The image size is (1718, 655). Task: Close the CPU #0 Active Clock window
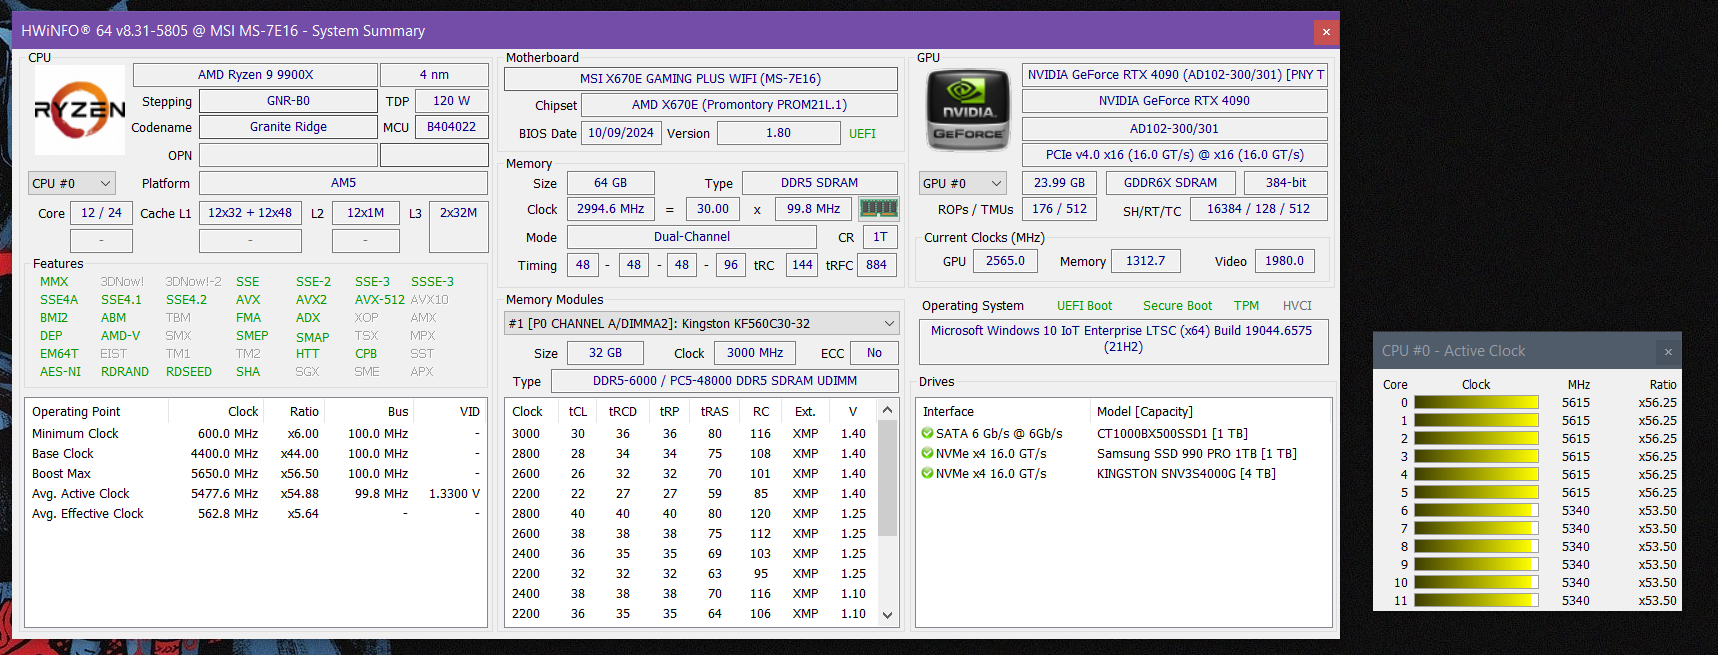coord(1668,351)
